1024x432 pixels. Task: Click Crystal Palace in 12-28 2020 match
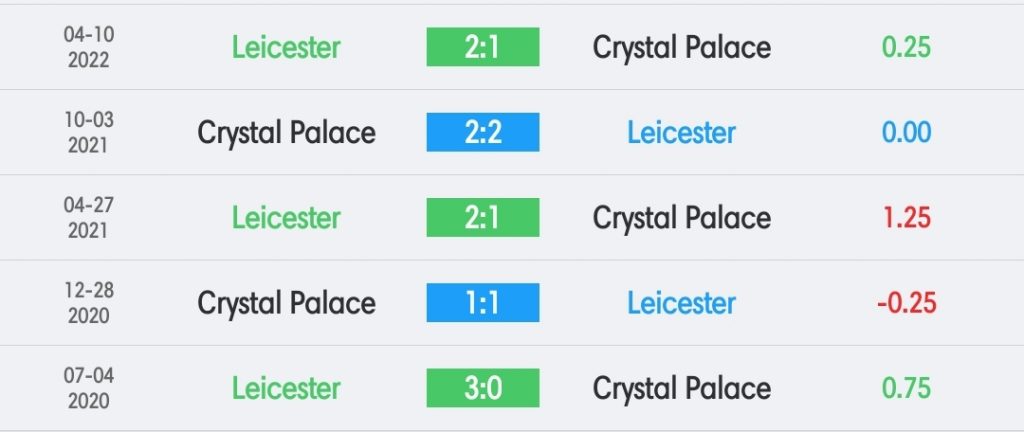[x=286, y=303]
